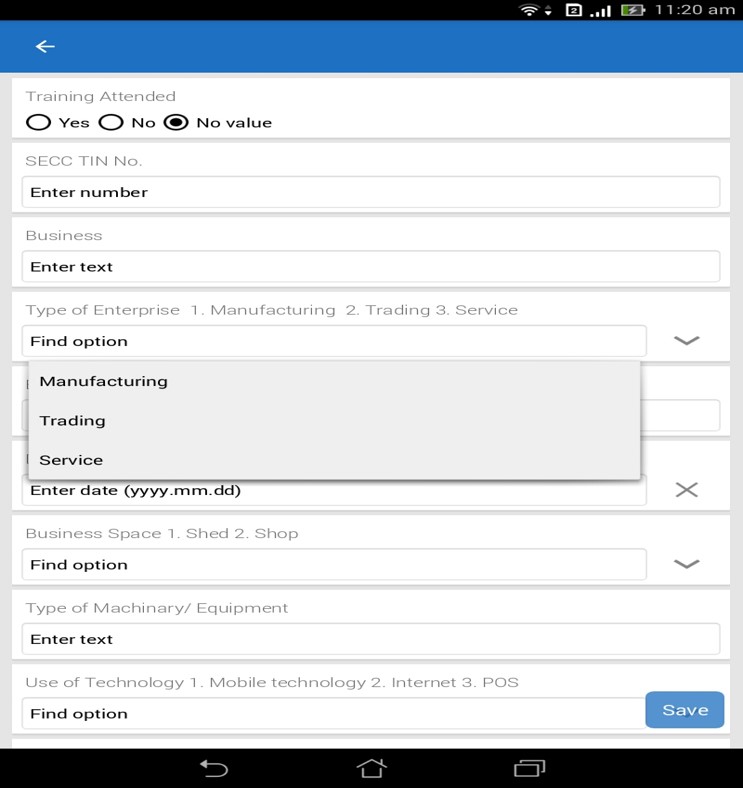Image resolution: width=743 pixels, height=788 pixels.
Task: Focus the Type of Machinary/Equipment text field
Action: 370,639
